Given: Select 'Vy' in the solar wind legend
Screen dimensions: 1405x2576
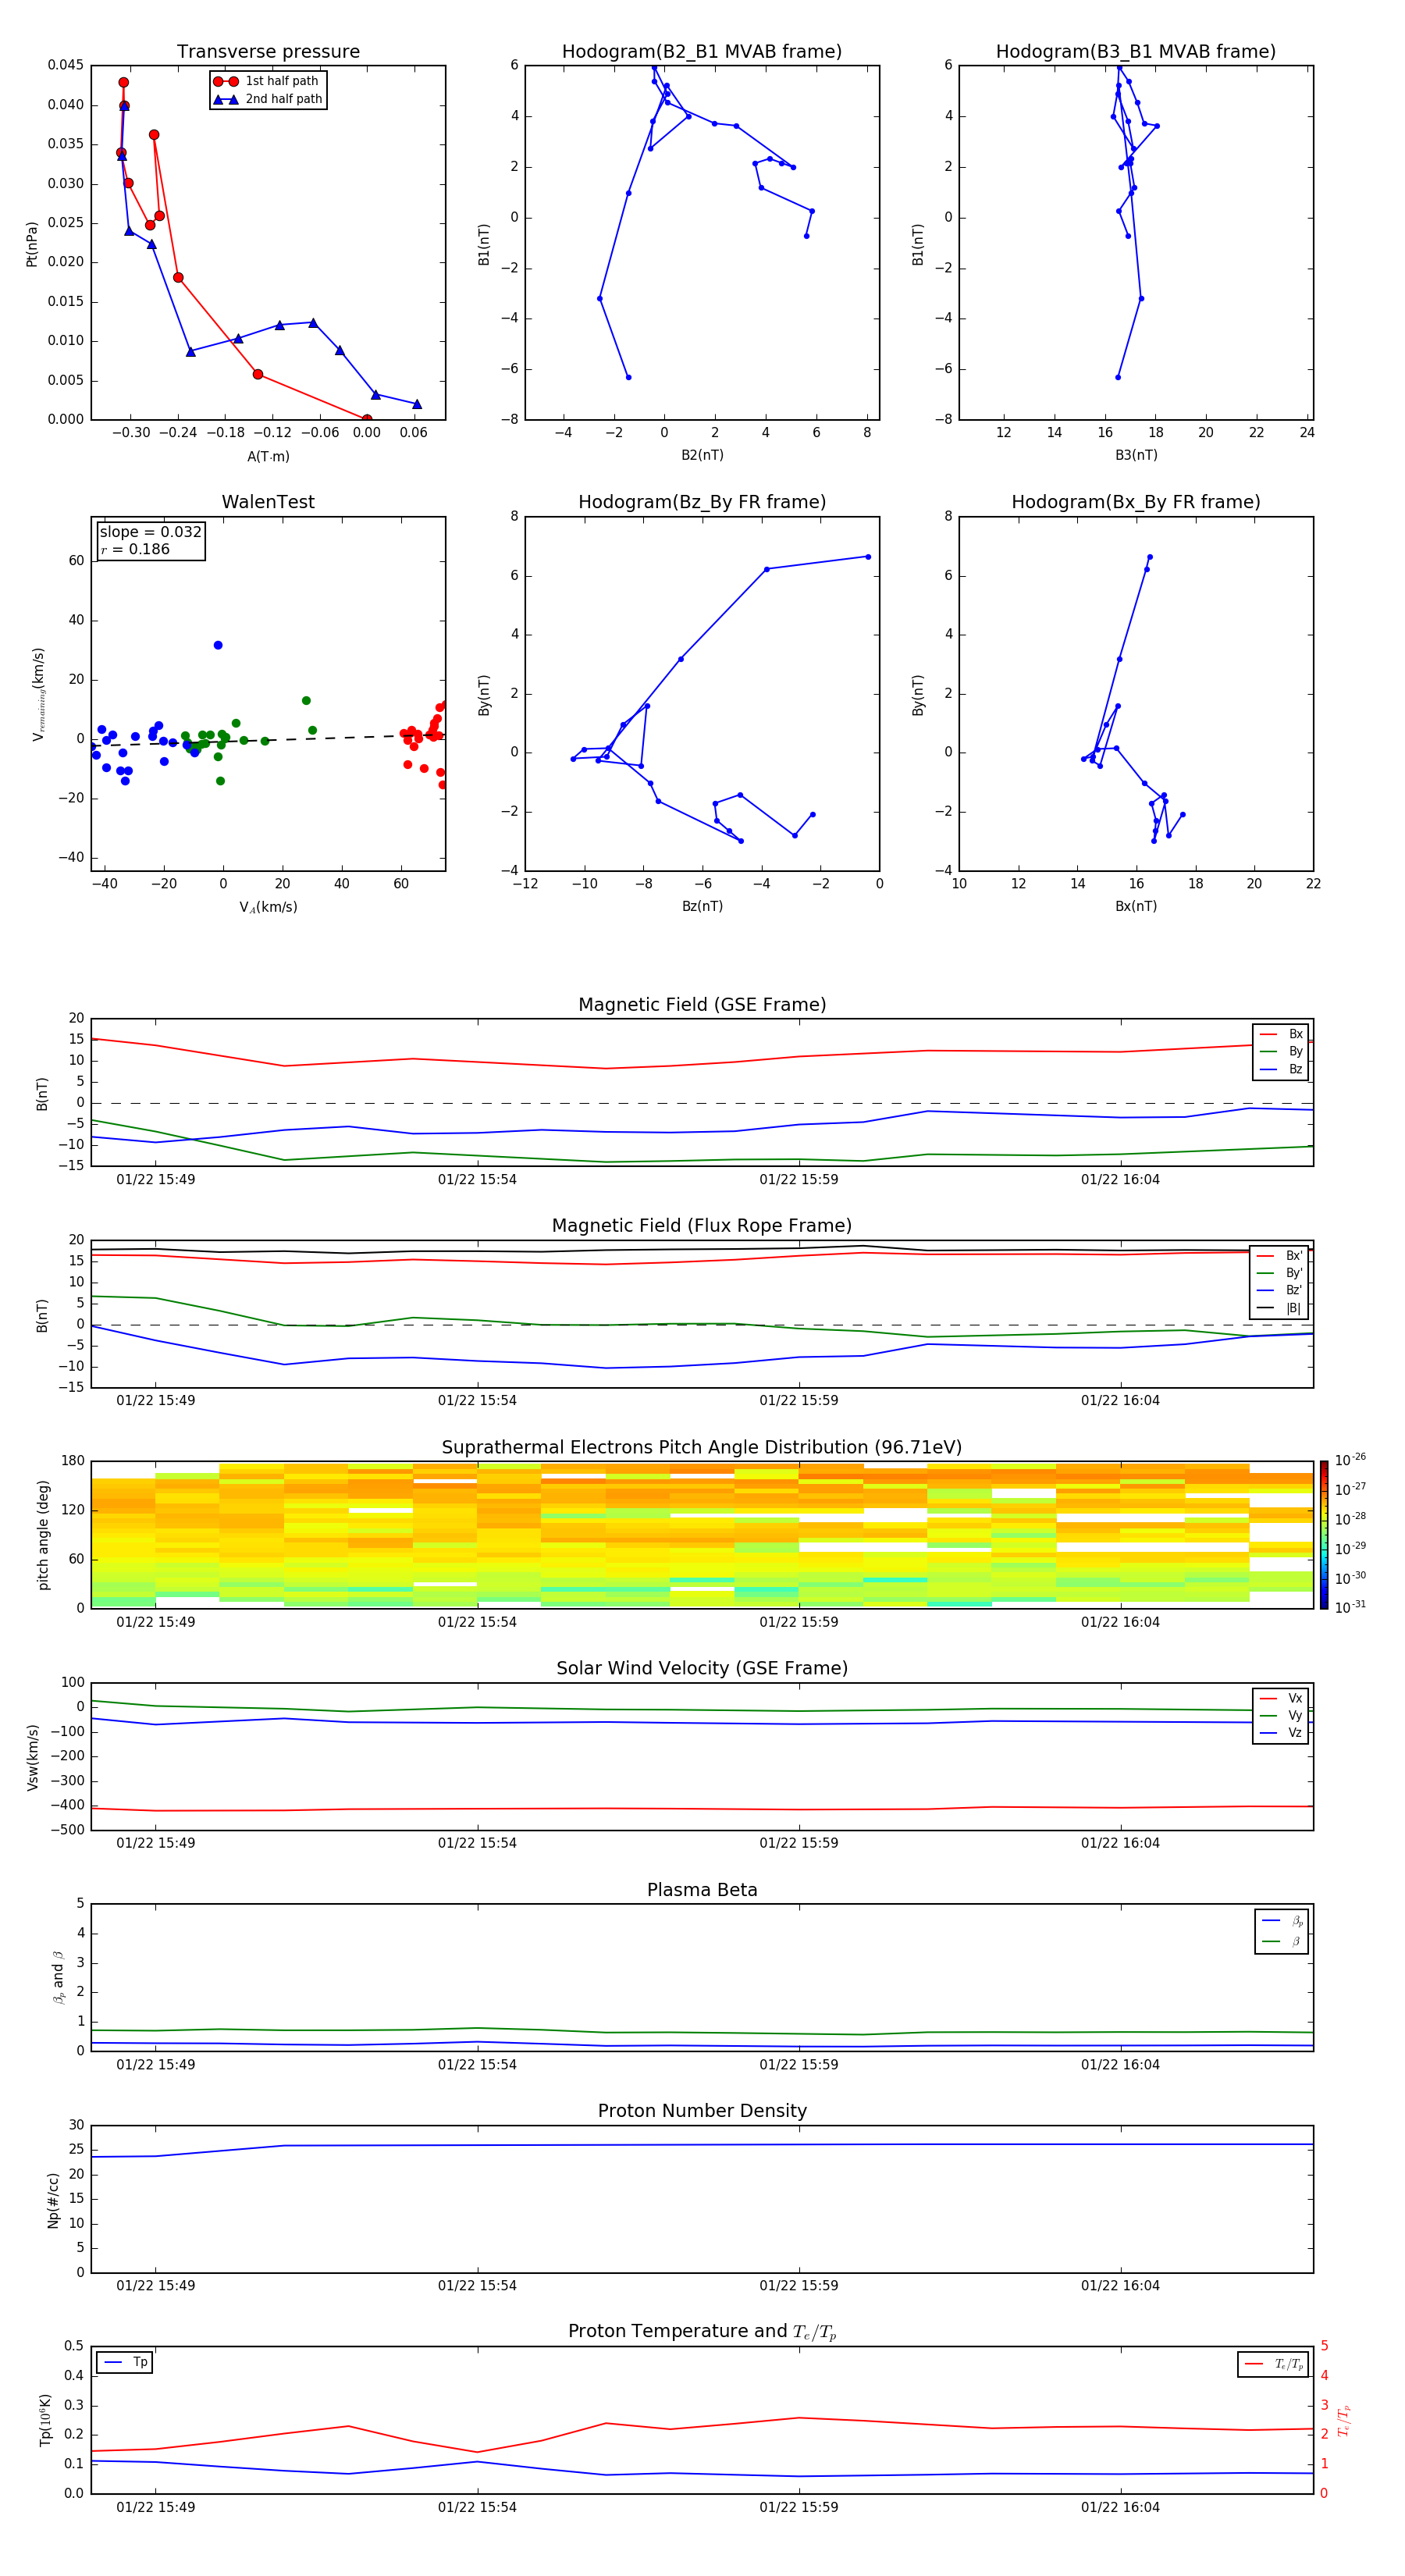Looking at the screenshot, I should point(1282,1716).
